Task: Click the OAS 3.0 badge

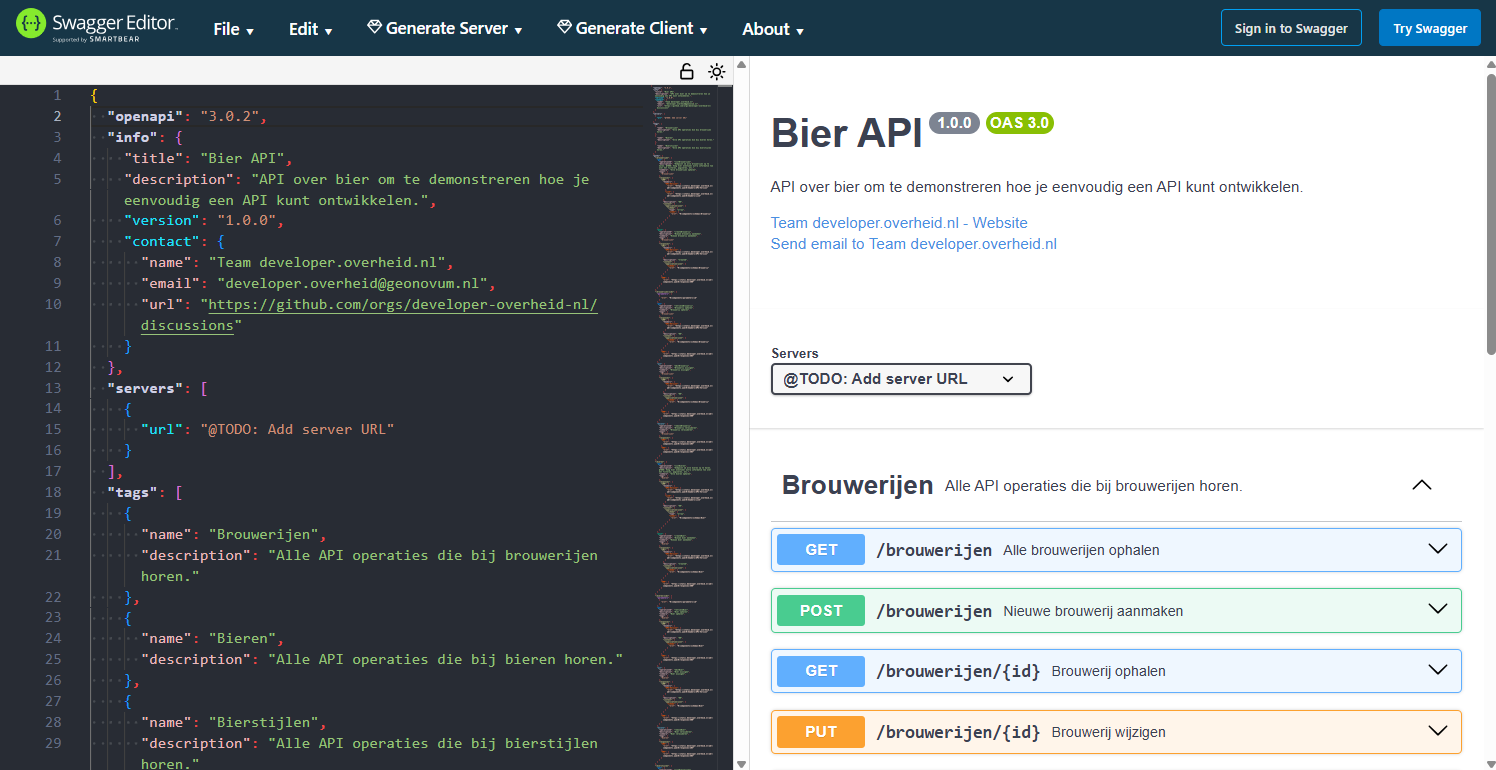Action: point(1019,123)
